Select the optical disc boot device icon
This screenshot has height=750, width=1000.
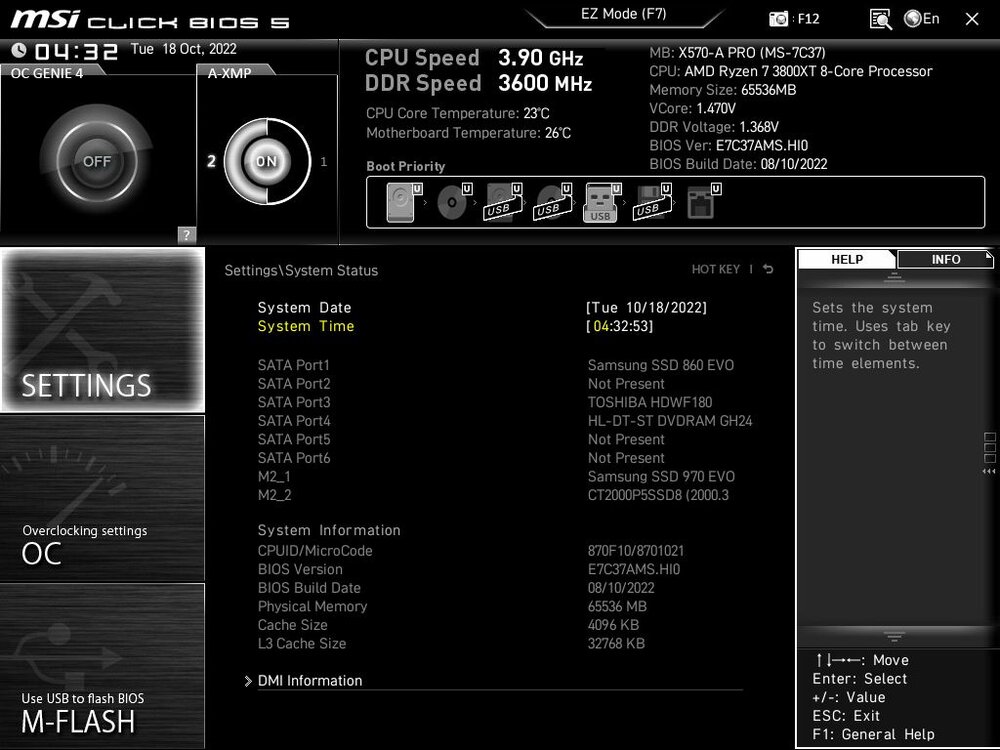452,203
